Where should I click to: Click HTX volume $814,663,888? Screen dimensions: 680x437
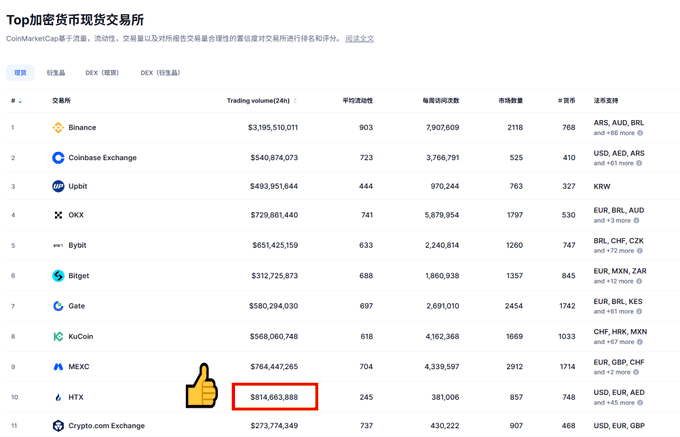click(274, 397)
